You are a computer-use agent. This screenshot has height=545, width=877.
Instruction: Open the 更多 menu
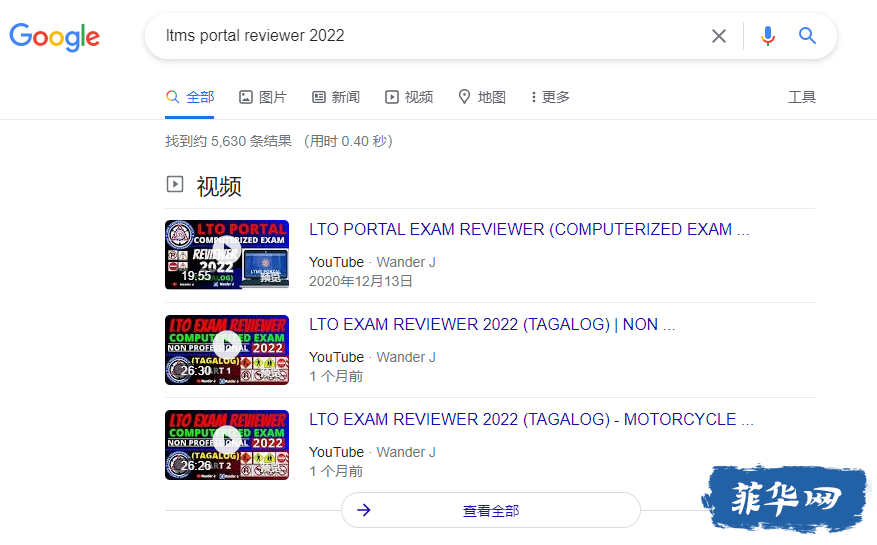550,97
